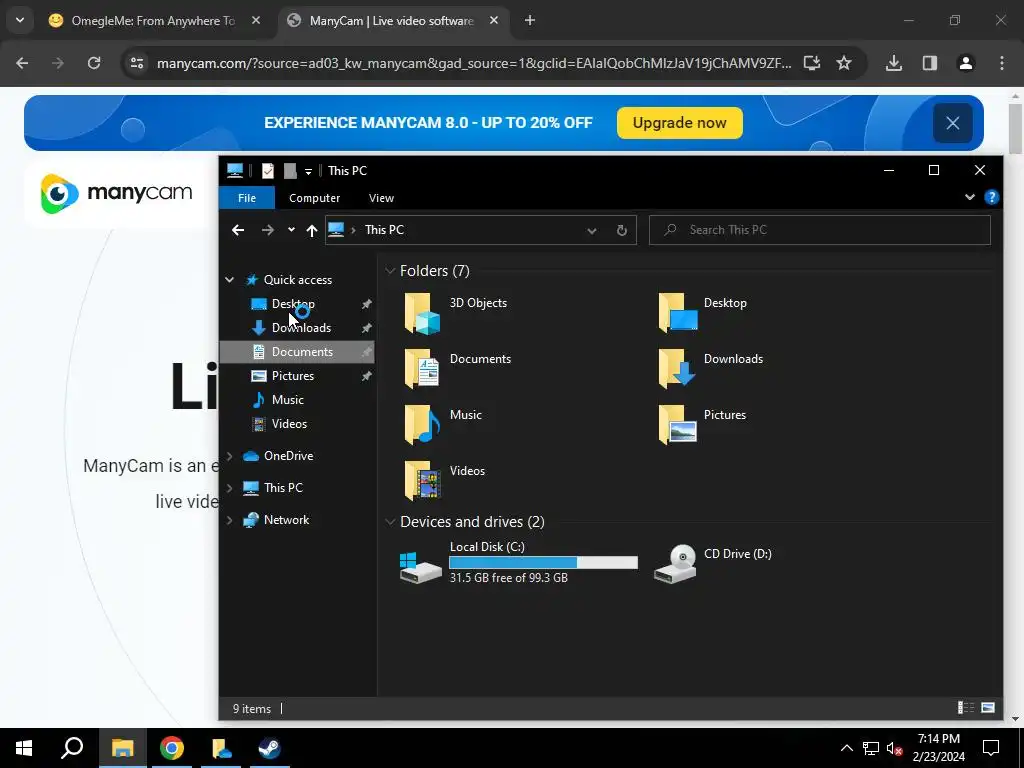The image size is (1024, 768).
Task: Open the View ribbon tab
Action: (381, 198)
